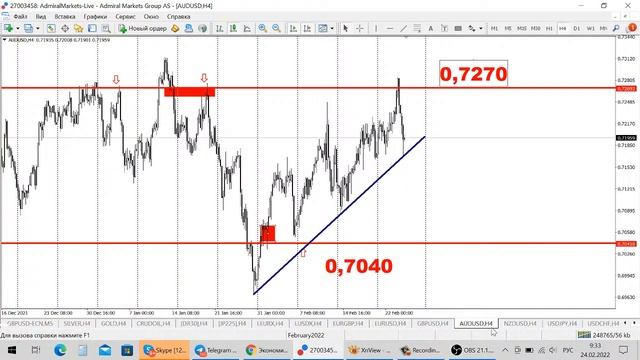Image resolution: width=640 pixels, height=360 pixels.
Task: Click the search magnifier icon
Action: [x=616, y=28]
